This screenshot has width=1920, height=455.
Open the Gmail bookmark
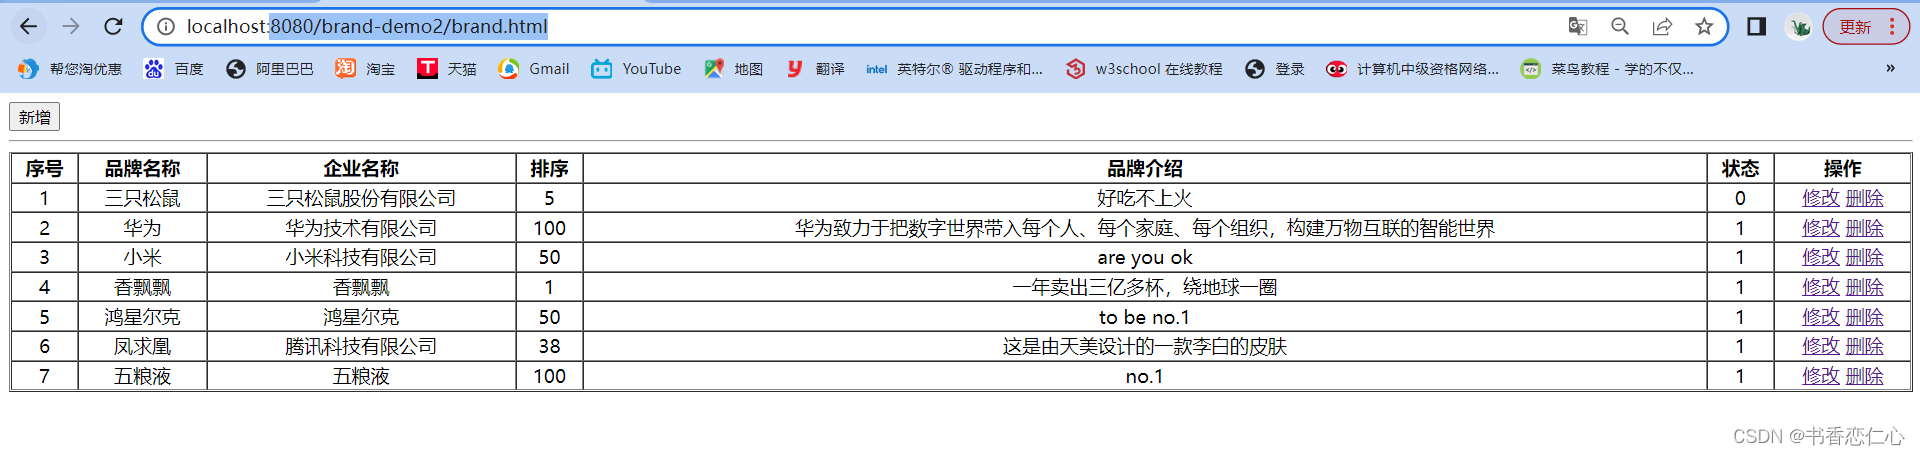tap(534, 69)
